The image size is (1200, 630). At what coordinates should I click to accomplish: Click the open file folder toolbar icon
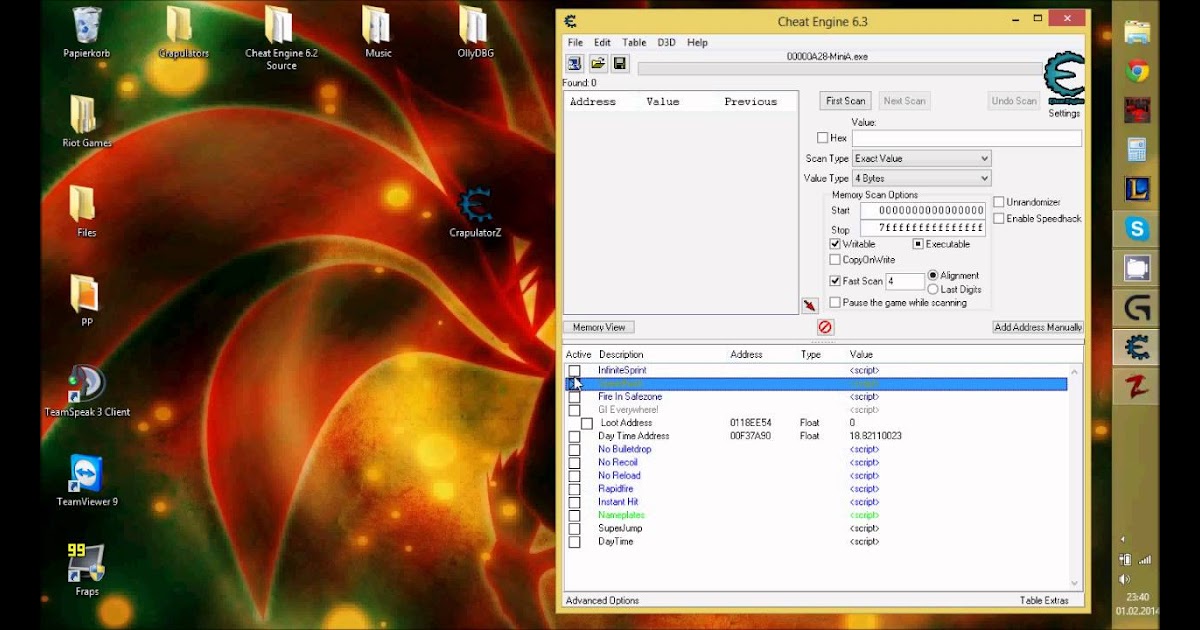tap(597, 64)
